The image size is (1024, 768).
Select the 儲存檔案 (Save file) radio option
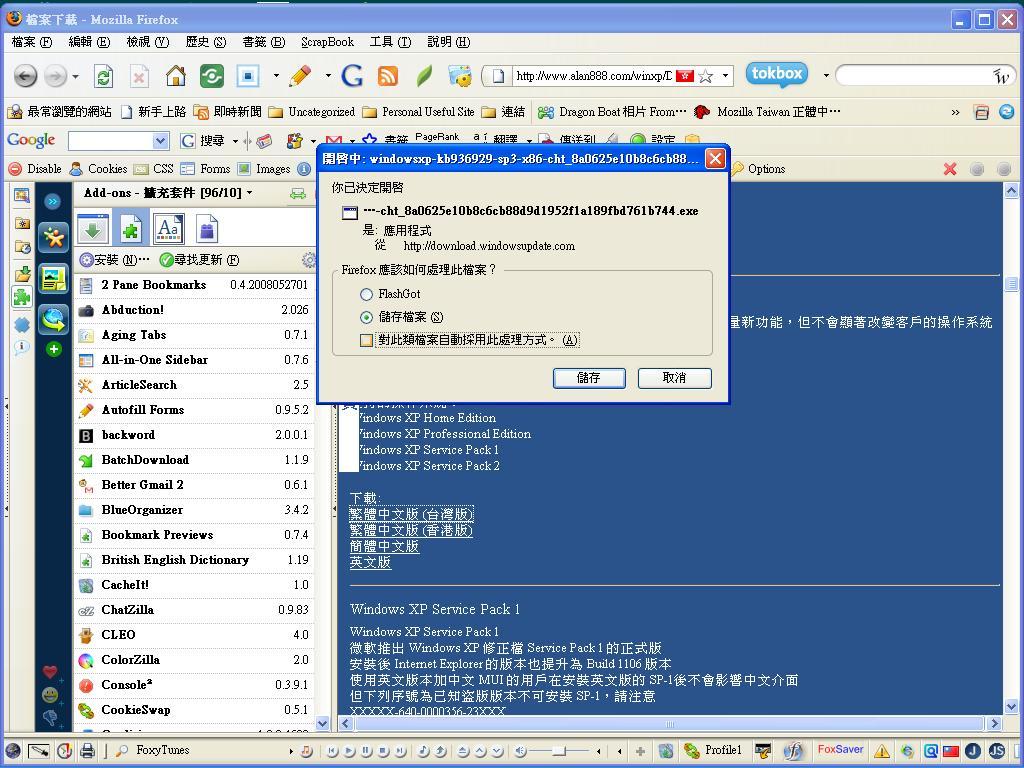point(367,317)
